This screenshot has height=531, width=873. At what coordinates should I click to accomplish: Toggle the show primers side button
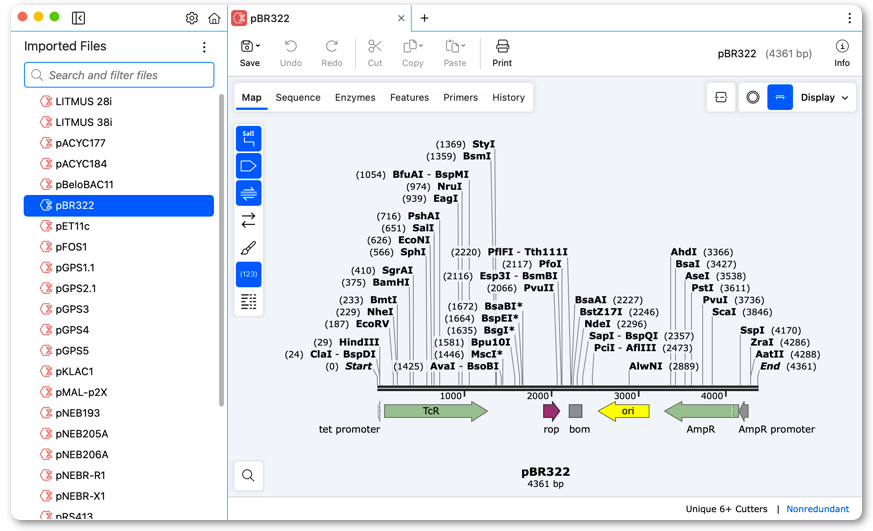coord(248,193)
